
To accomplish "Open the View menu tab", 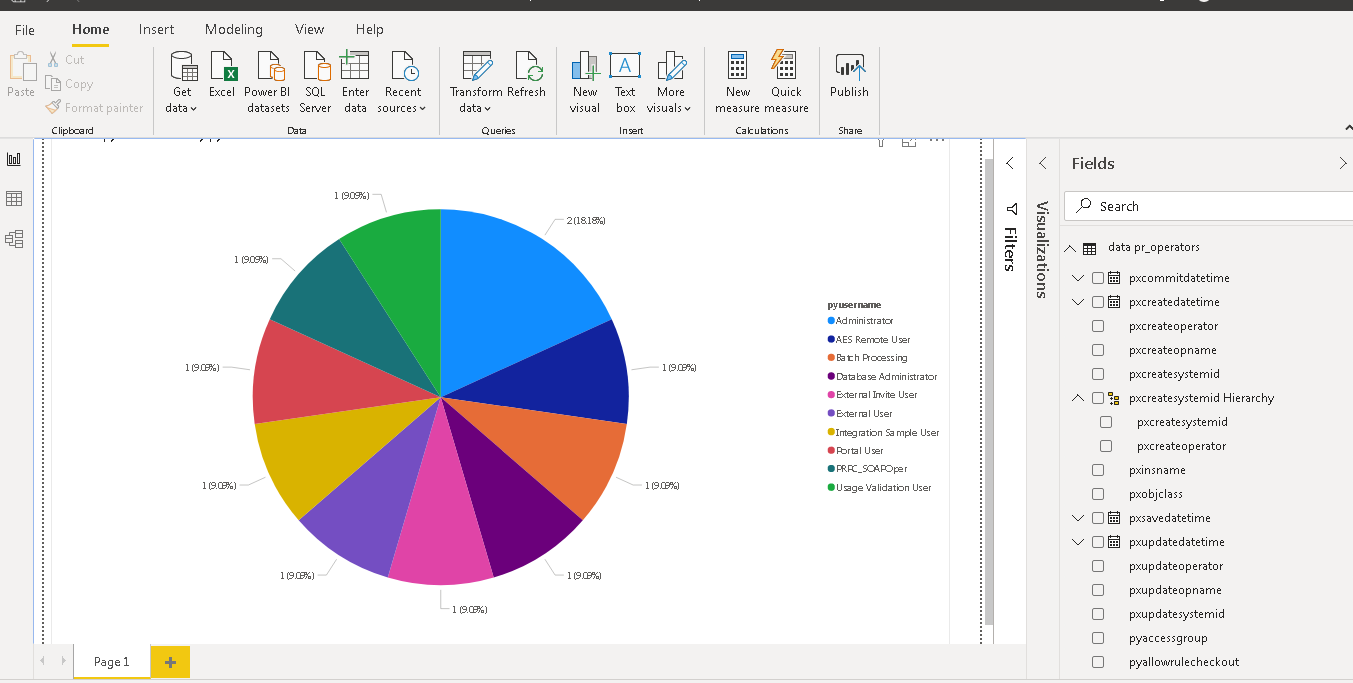I will 308,29.
